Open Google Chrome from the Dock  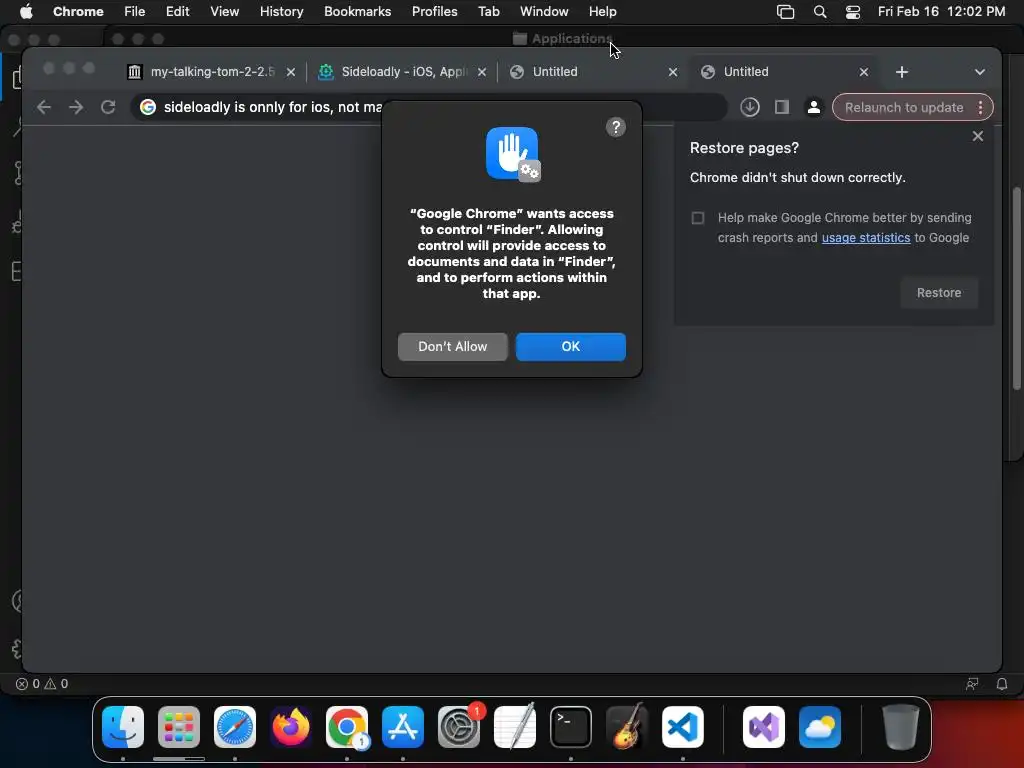pyautogui.click(x=347, y=727)
